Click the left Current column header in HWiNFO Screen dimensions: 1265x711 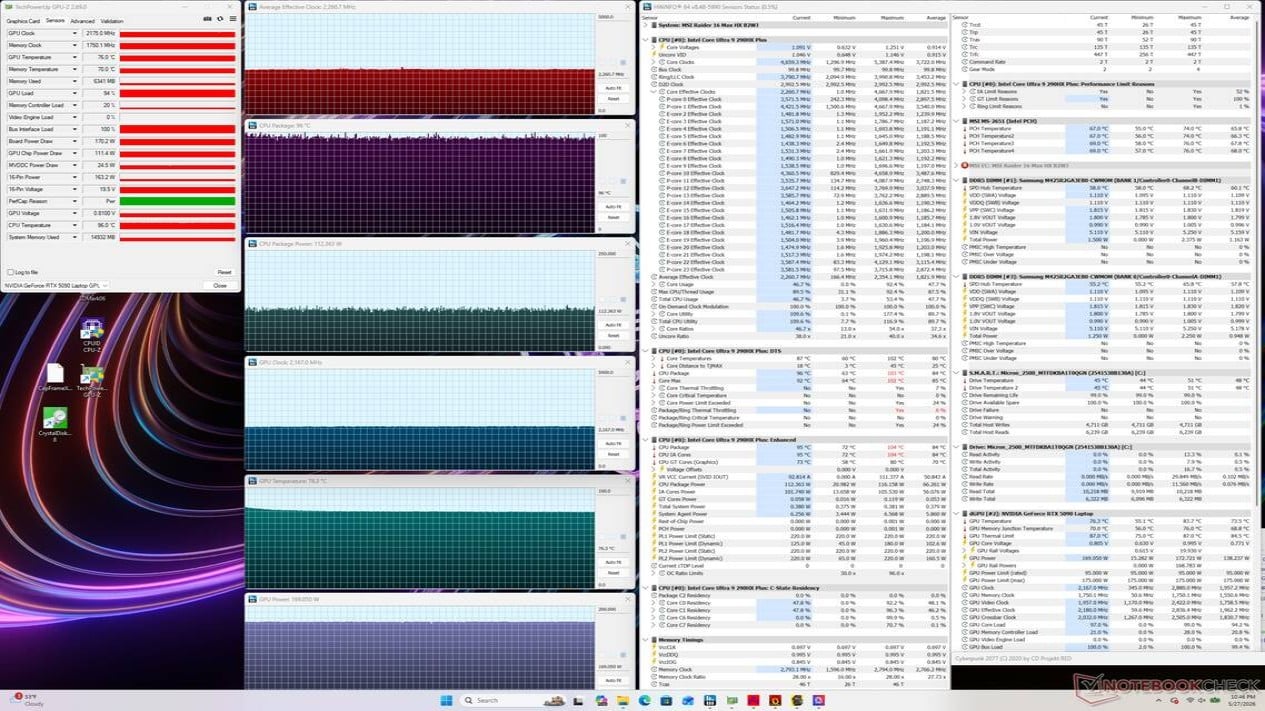click(x=801, y=17)
